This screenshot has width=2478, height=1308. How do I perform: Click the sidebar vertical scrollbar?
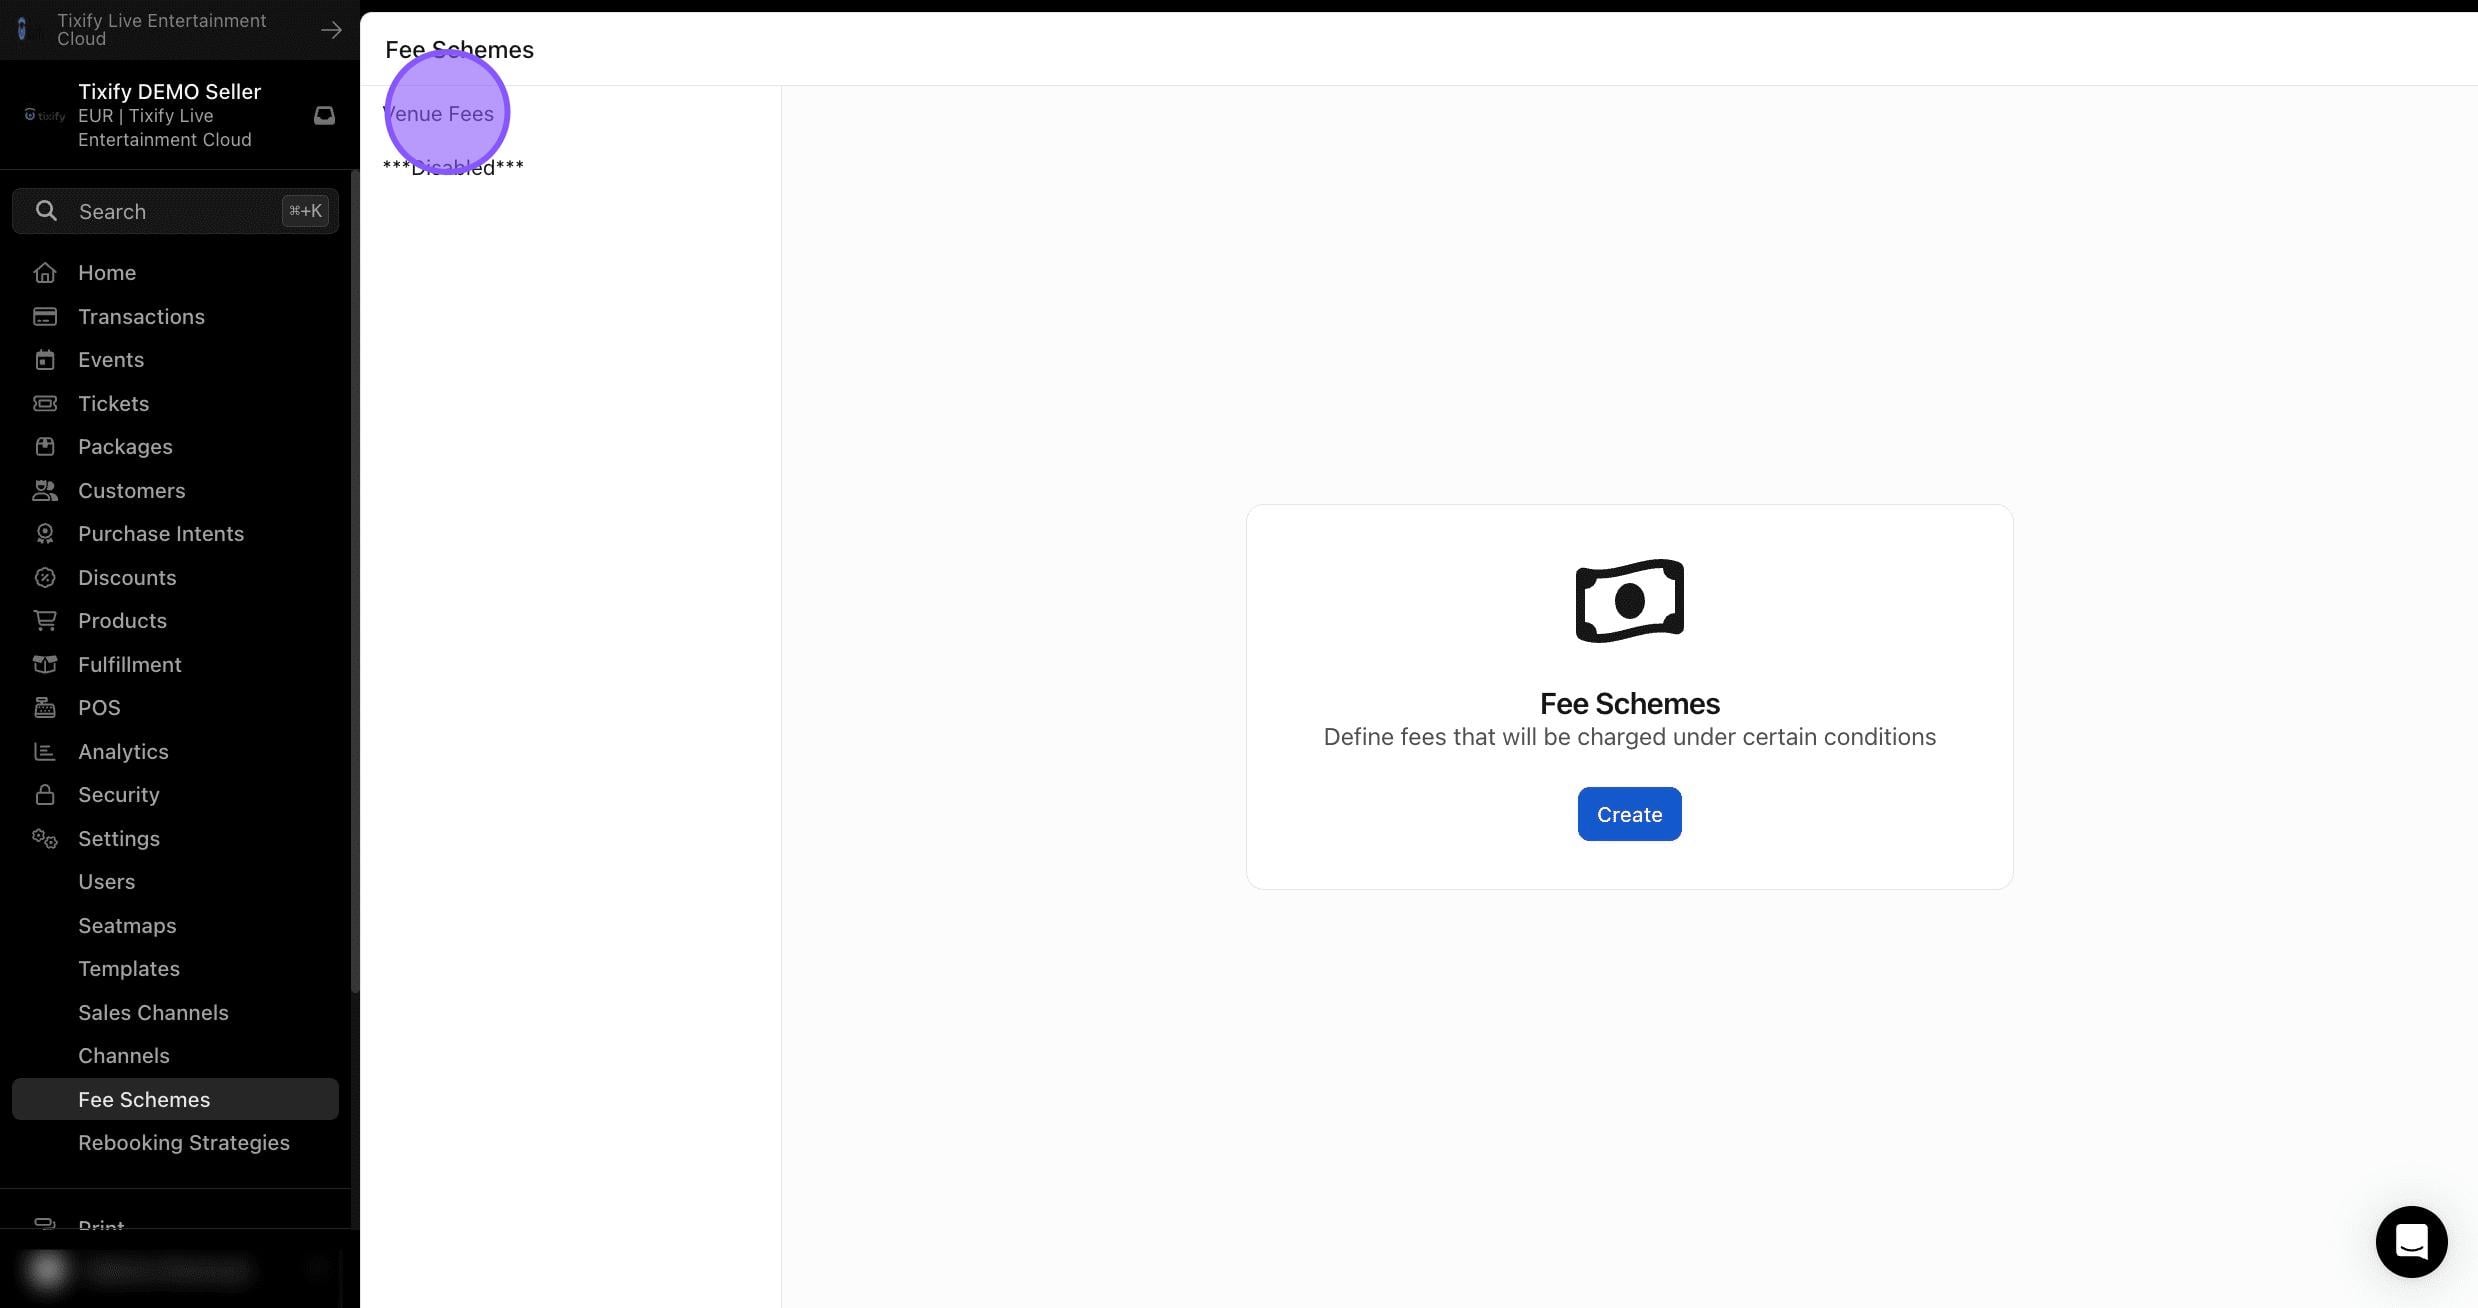[355, 580]
